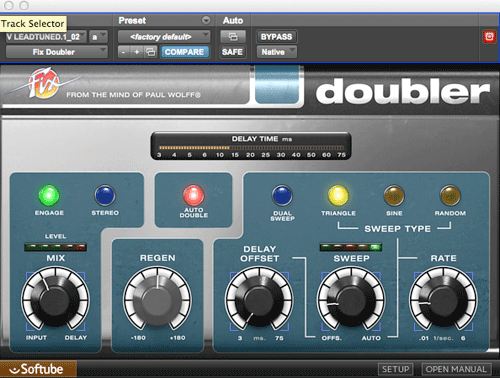
Task: Open the Preset menu round arrow icon
Action: [x=206, y=20]
